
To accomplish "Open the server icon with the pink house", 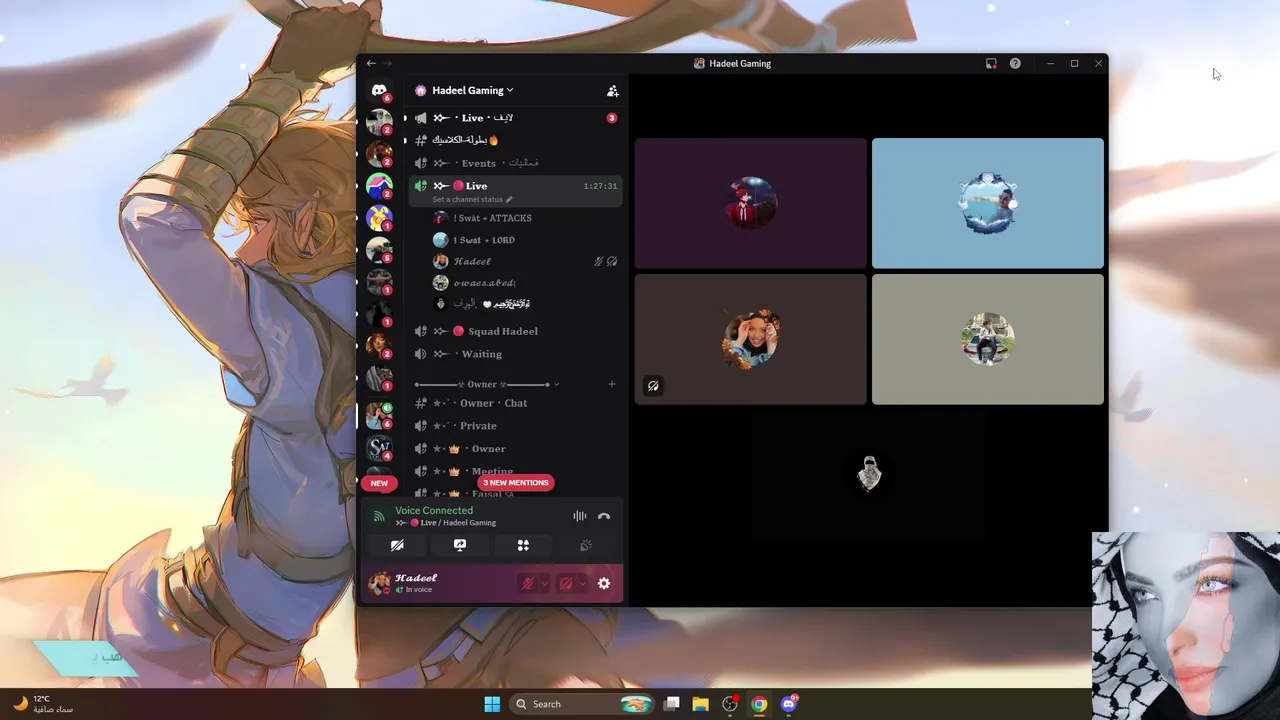I will [x=379, y=185].
